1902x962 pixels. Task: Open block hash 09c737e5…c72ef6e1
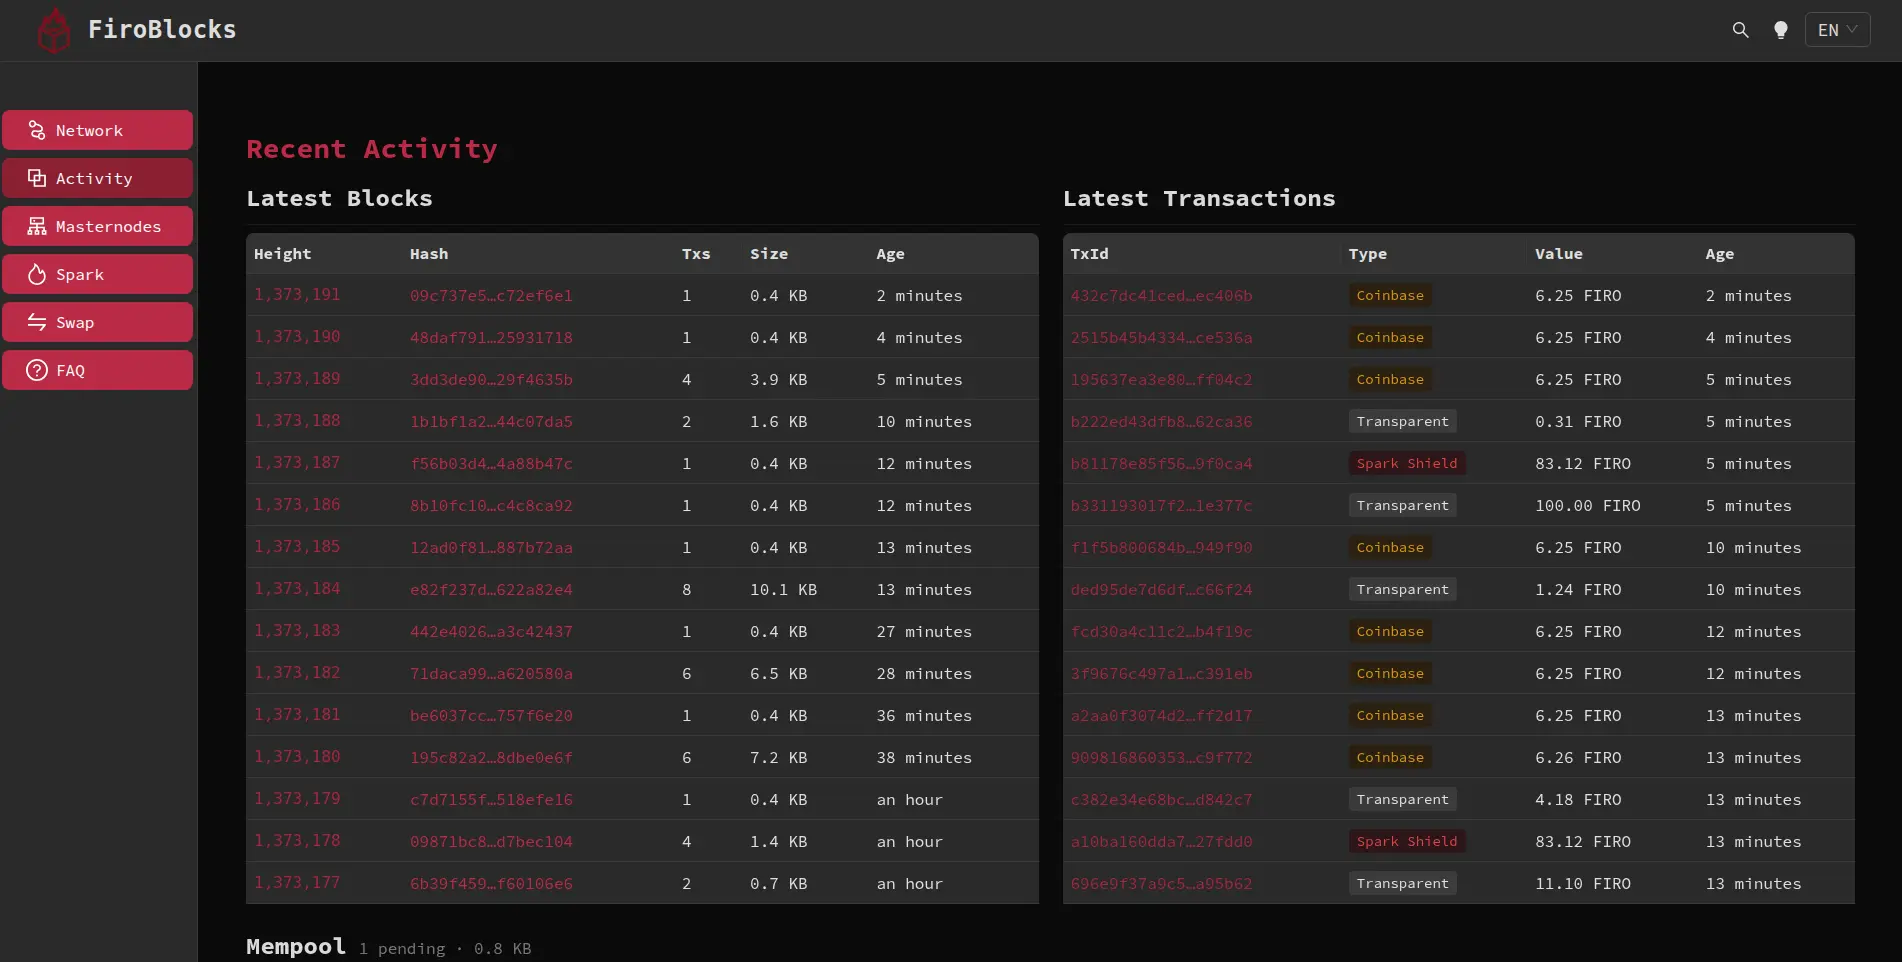click(x=491, y=296)
